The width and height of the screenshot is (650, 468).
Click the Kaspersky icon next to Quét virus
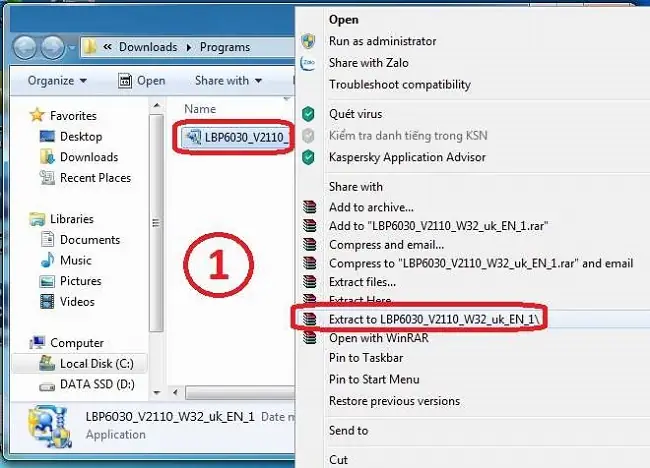(308, 114)
